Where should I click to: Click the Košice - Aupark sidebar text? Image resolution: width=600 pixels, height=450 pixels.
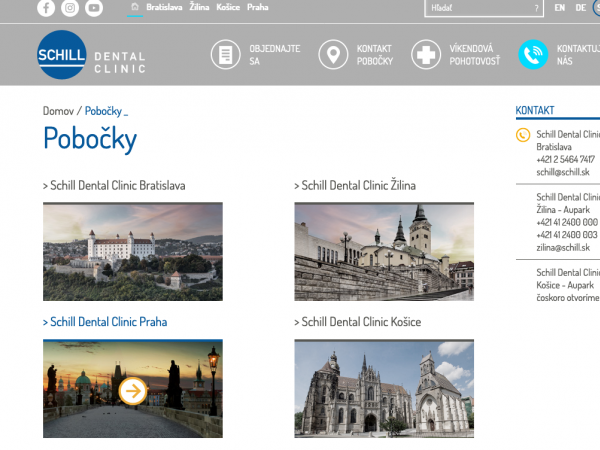[565, 285]
